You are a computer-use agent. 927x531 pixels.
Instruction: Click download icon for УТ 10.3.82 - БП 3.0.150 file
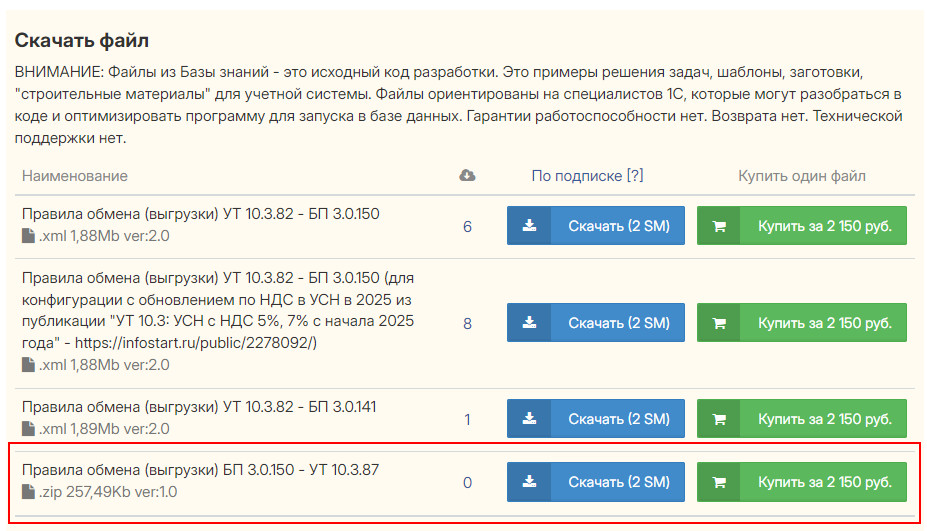529,225
